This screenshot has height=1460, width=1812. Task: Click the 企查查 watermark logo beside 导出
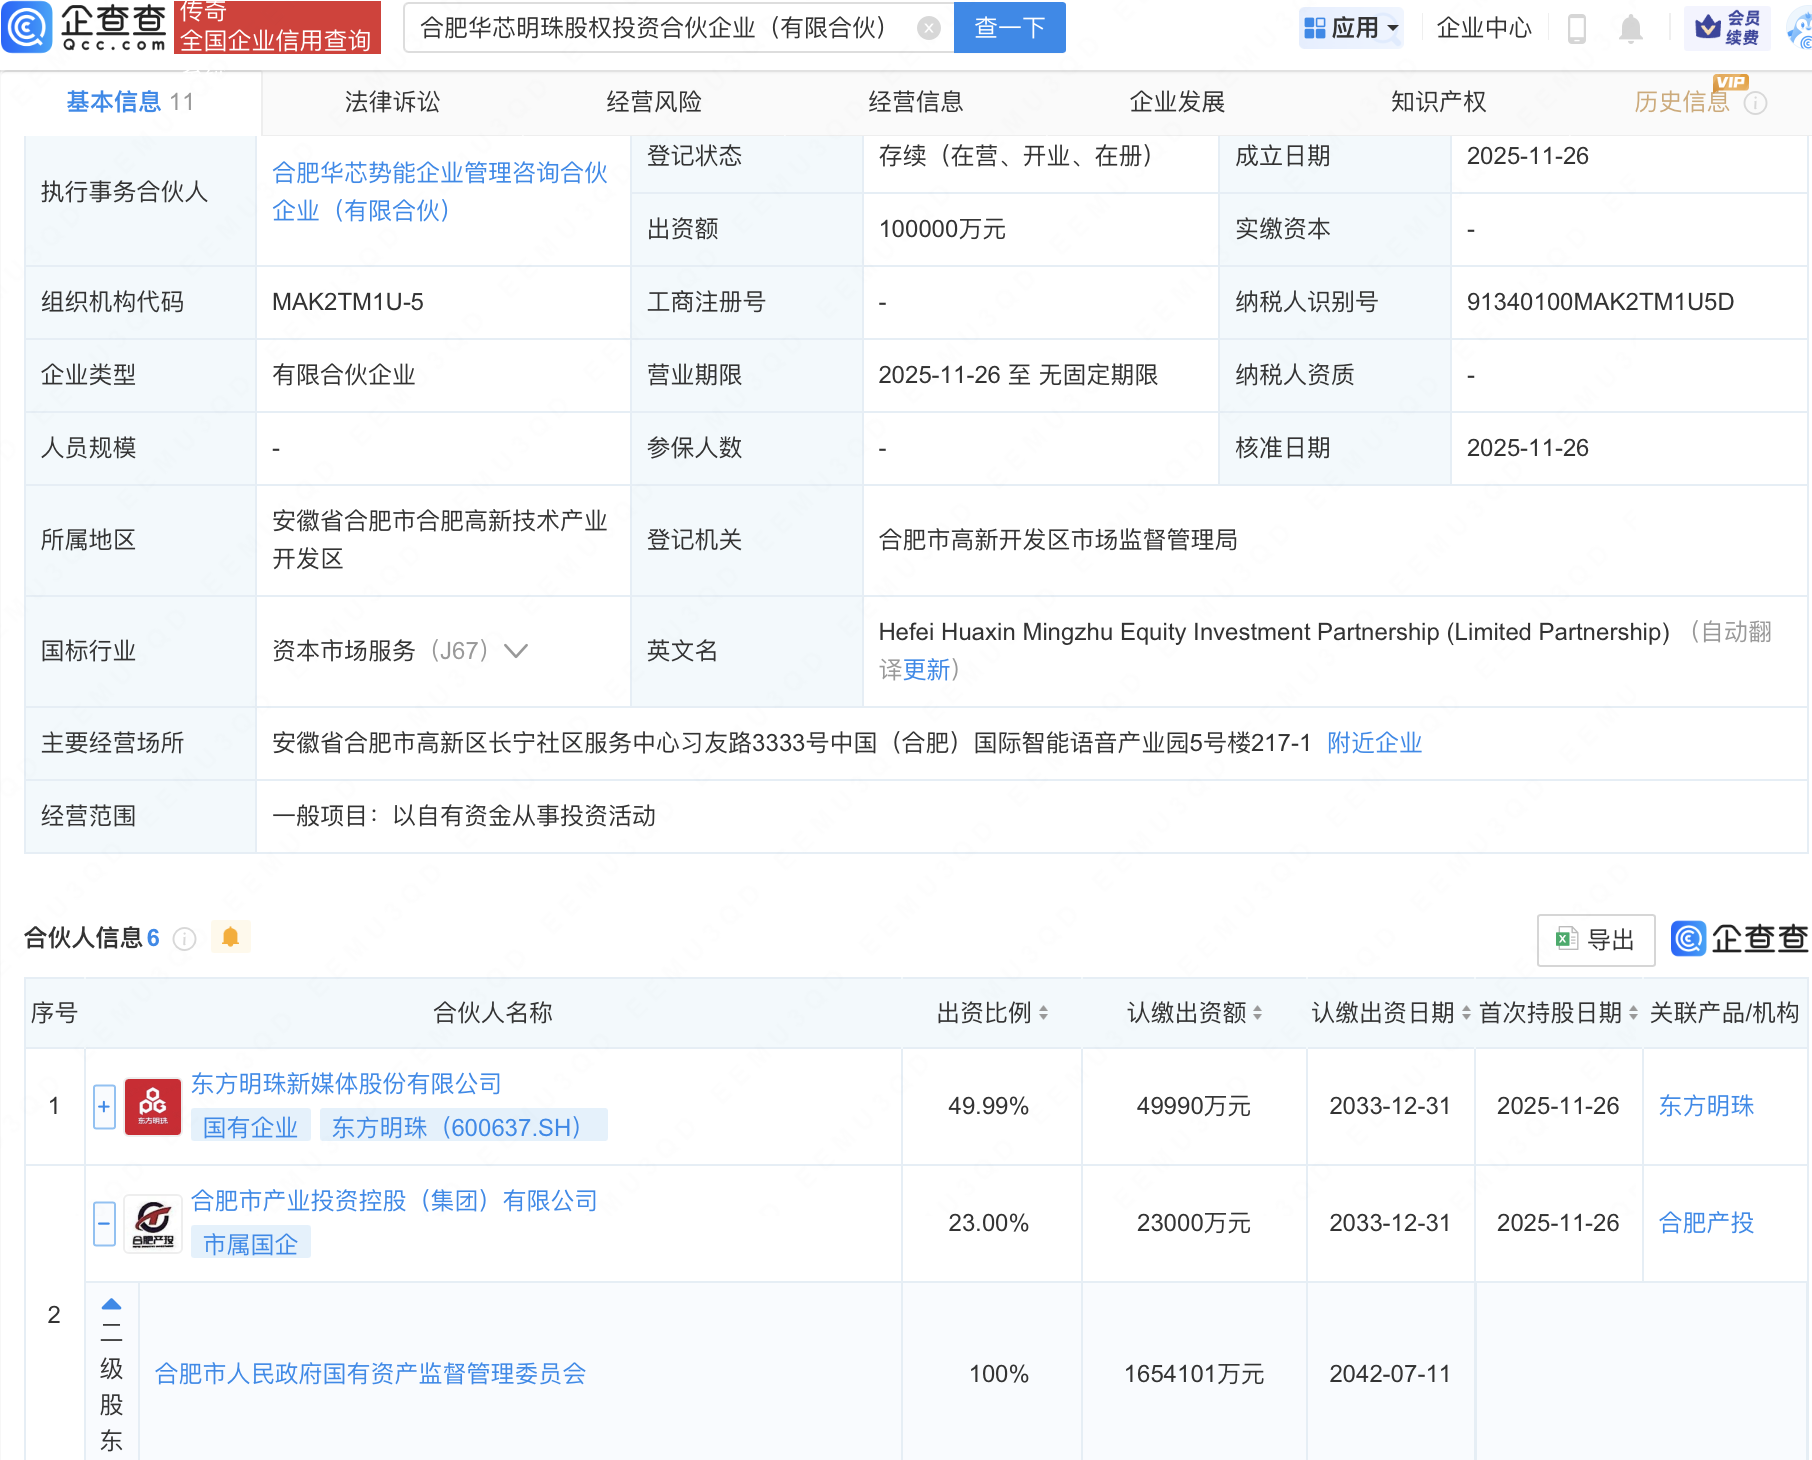[1690, 939]
